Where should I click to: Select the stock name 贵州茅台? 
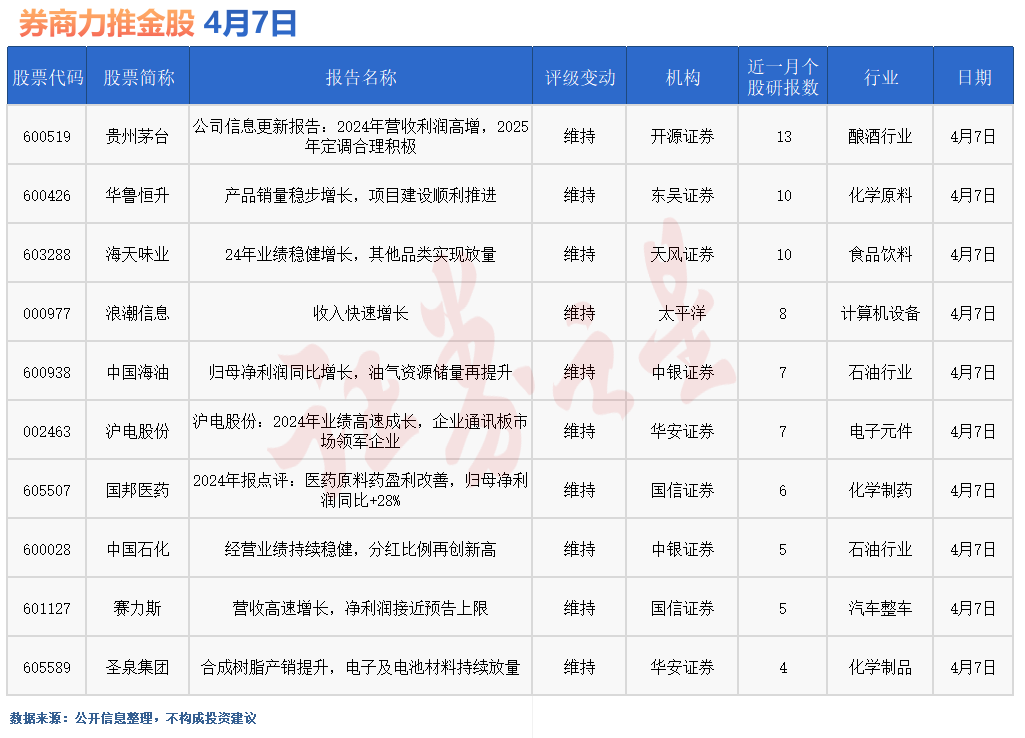point(136,135)
